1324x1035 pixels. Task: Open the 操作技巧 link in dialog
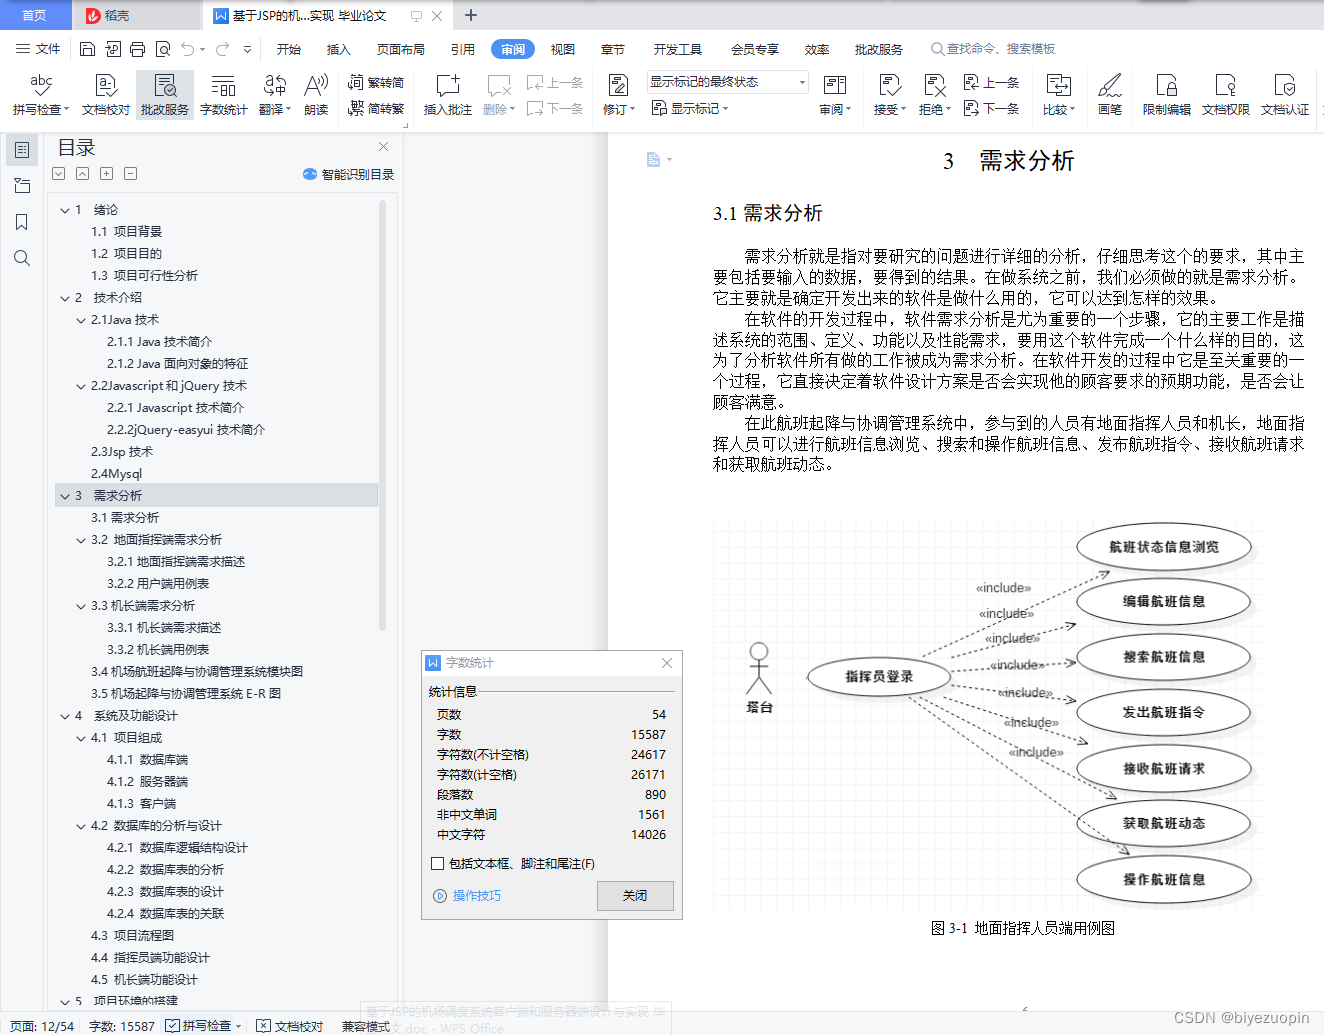467,896
